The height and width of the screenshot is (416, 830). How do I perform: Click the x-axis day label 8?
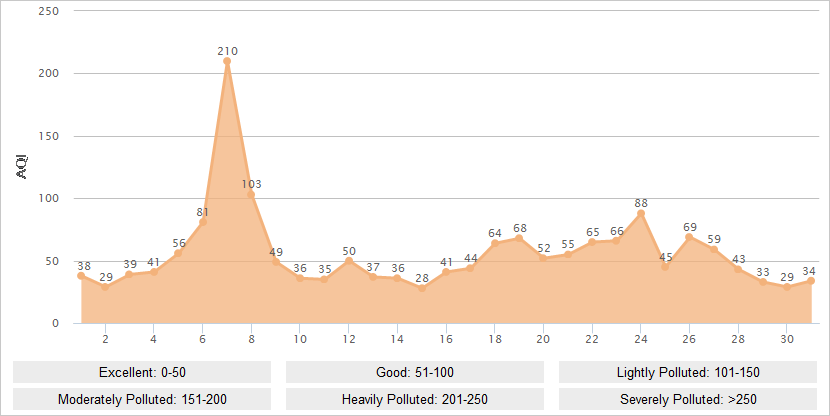(251, 339)
